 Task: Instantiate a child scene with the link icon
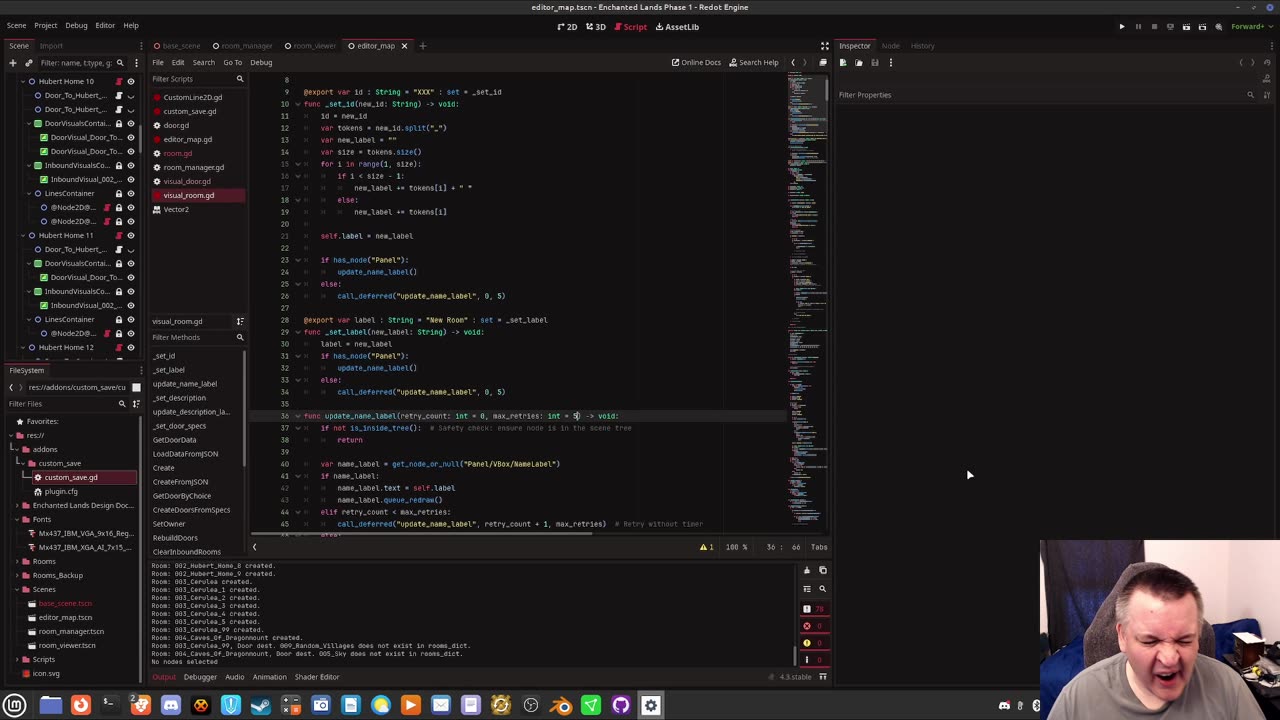click(x=29, y=63)
